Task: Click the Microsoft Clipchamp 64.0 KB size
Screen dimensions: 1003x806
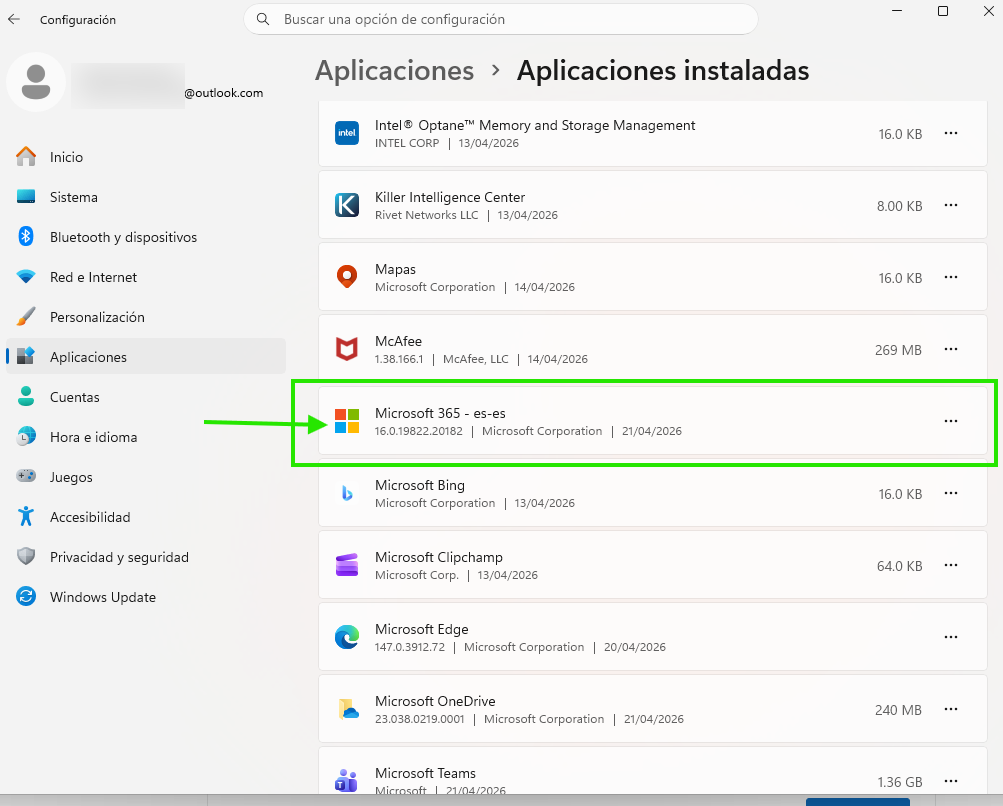Action: [x=899, y=566]
